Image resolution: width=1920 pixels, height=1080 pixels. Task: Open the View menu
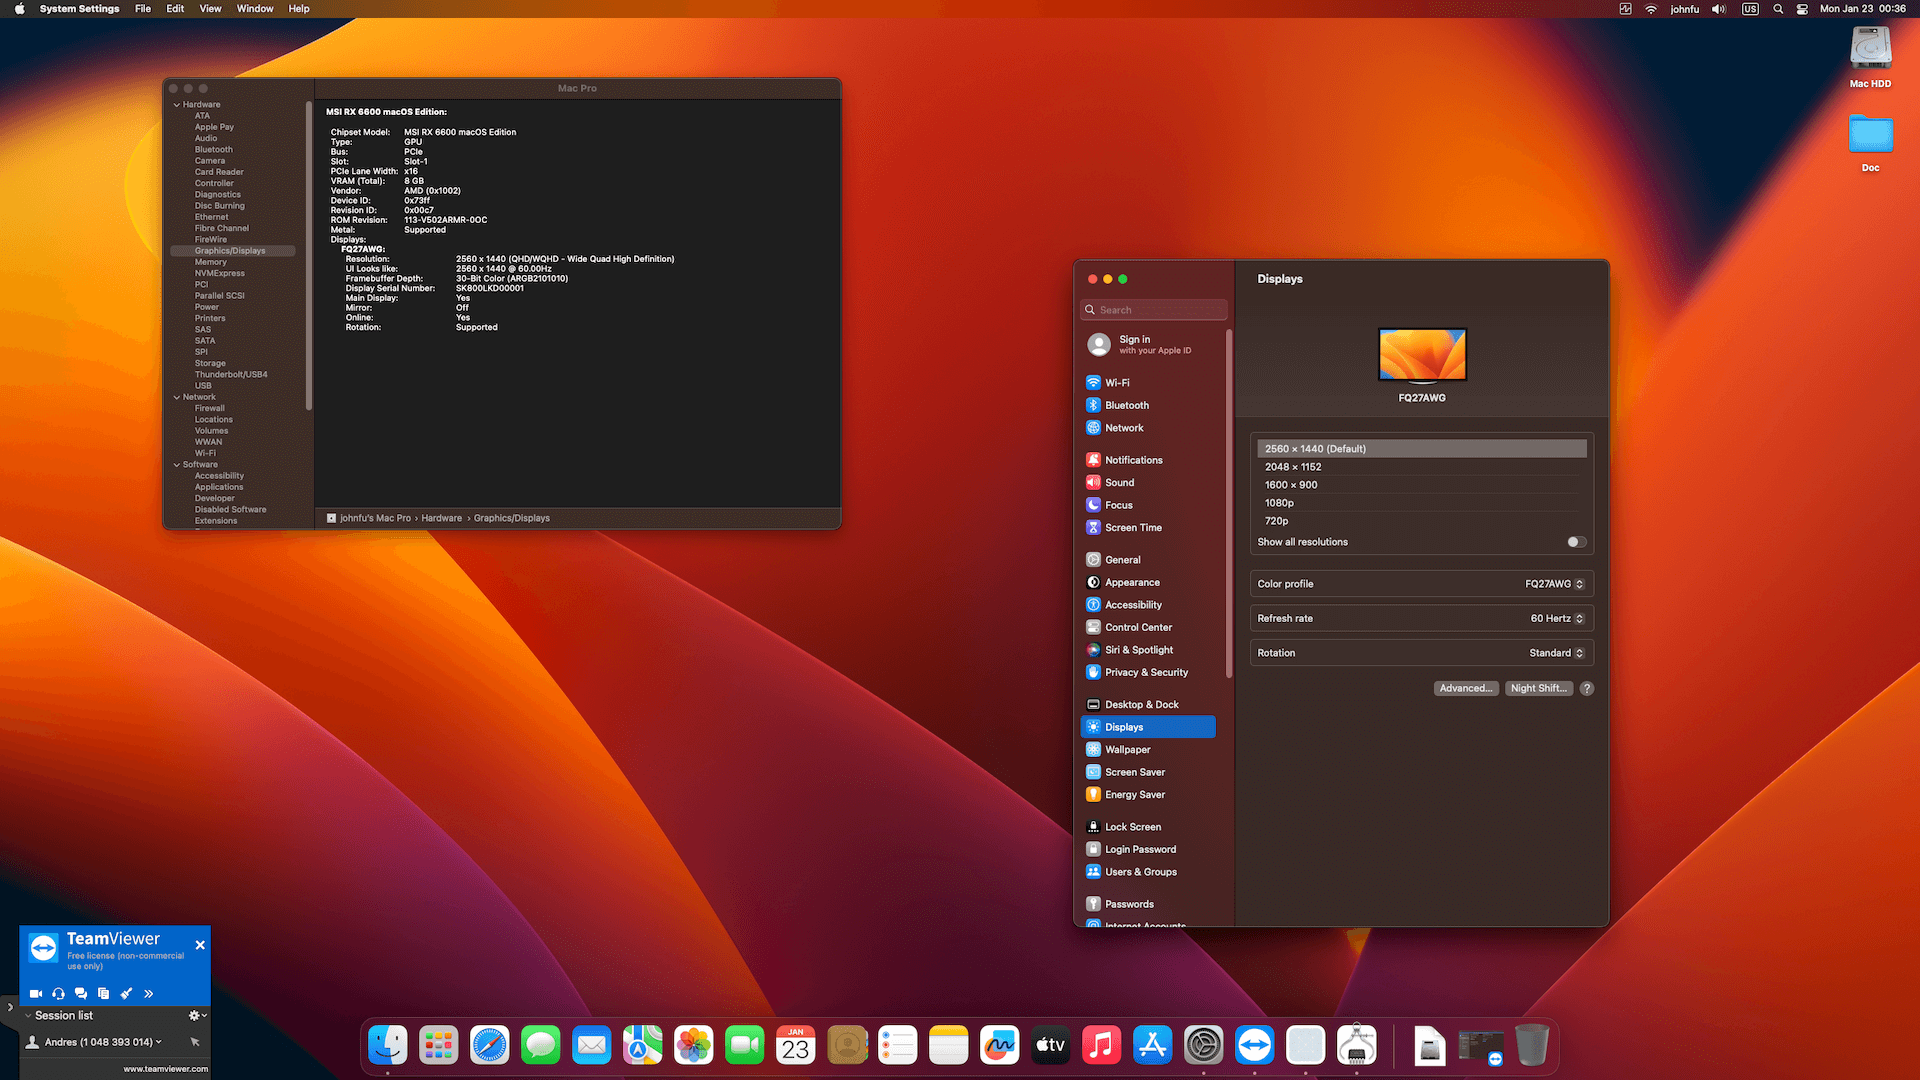coord(210,9)
